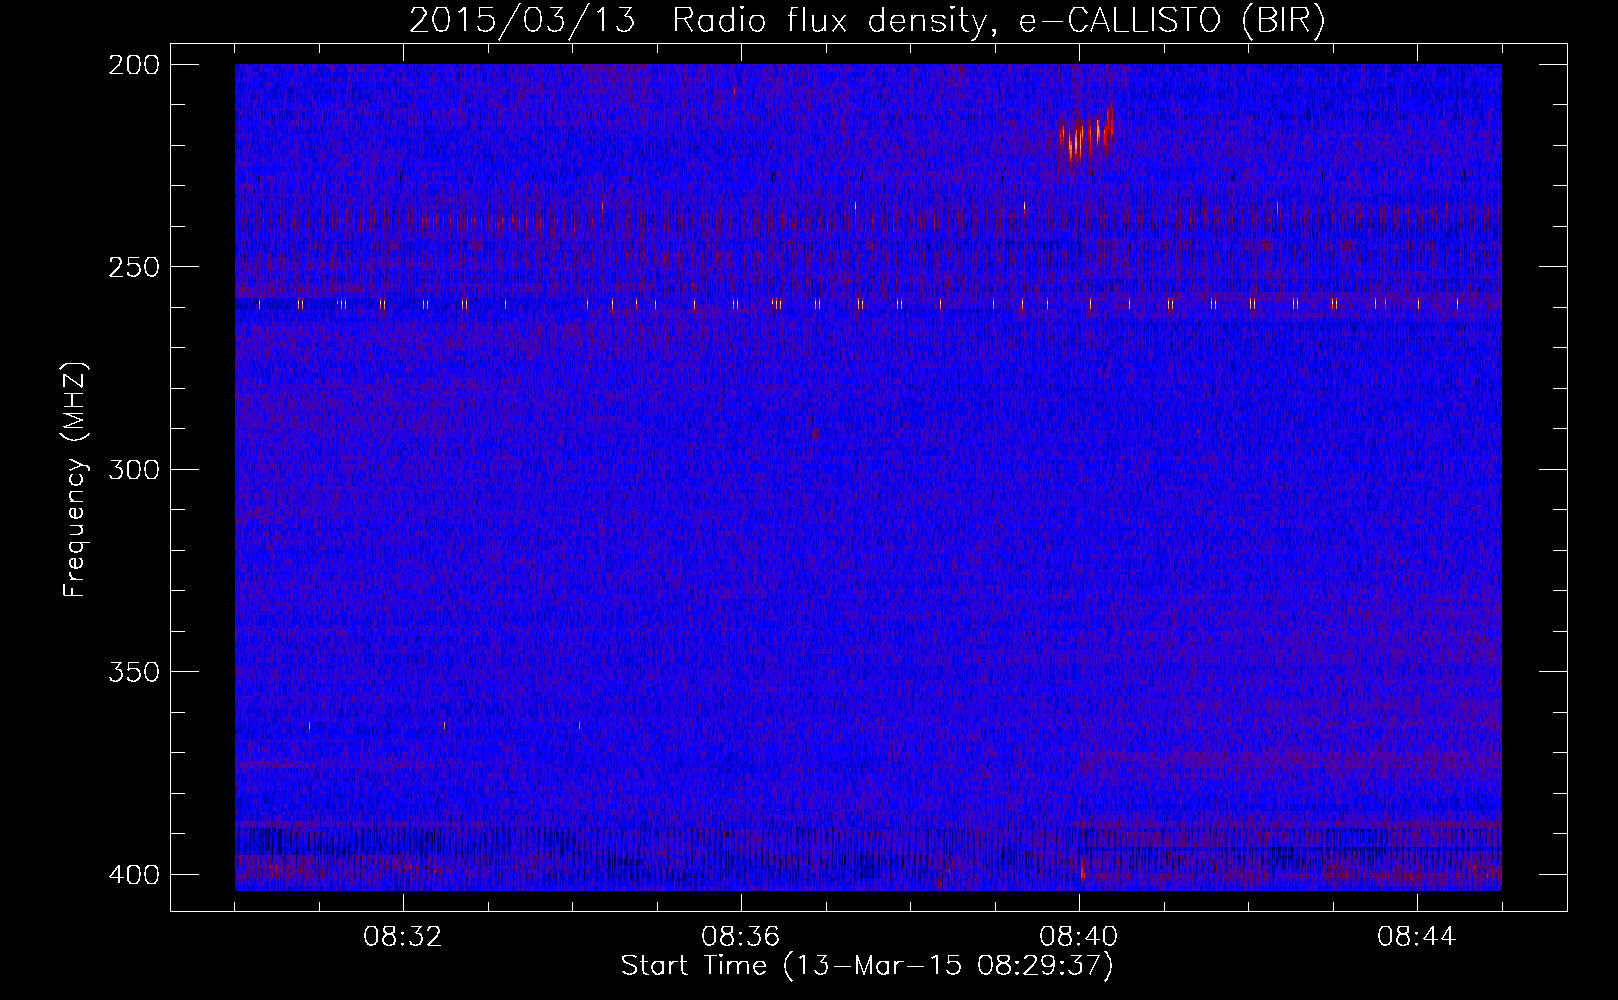Screen dimensions: 1618x1000
Task: Click the small red burst spot near 400 MHz at 08:40
Action: click(1082, 870)
